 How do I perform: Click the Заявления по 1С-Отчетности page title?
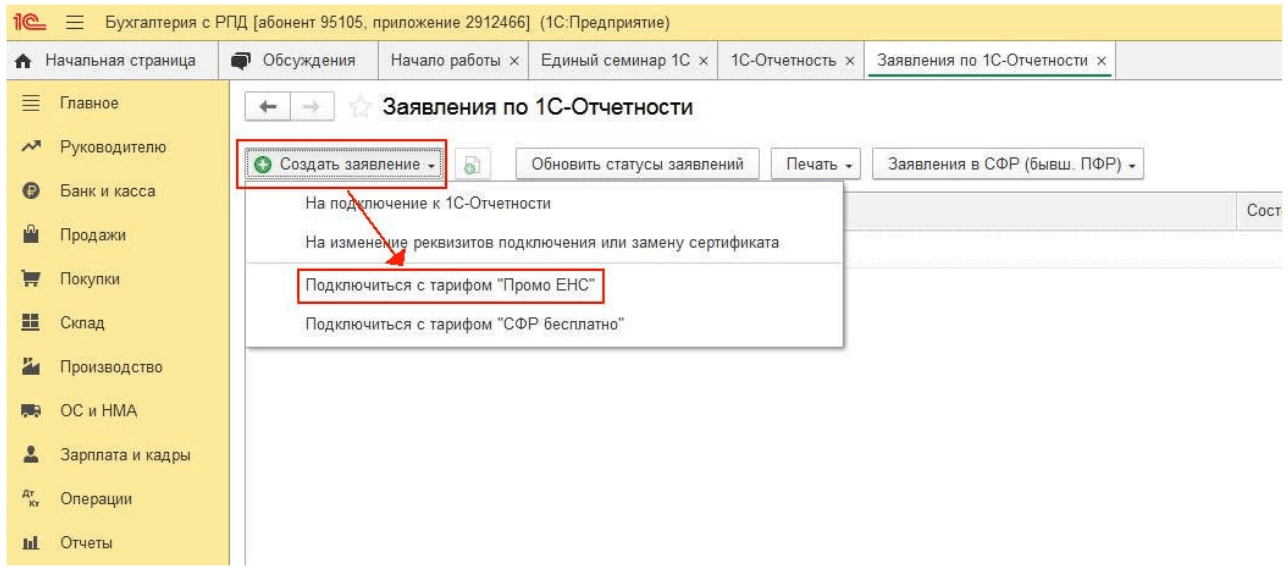(538, 107)
